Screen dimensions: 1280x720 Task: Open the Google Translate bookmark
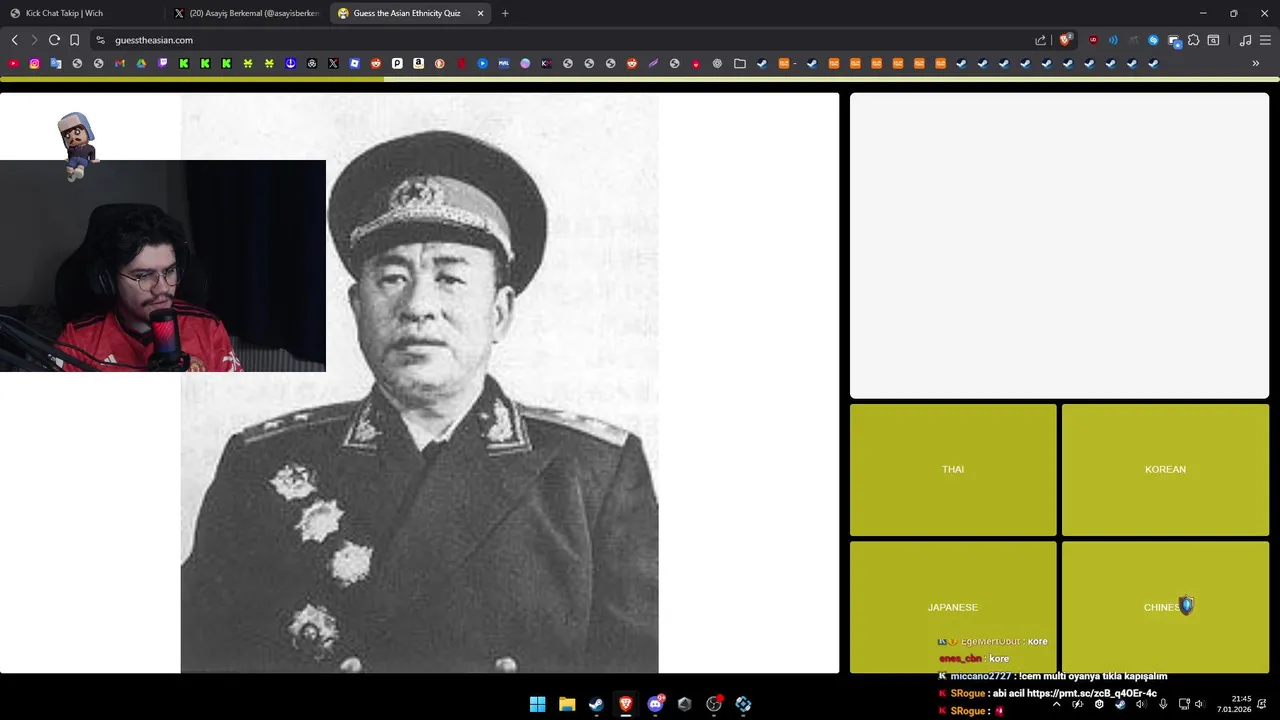tap(56, 63)
